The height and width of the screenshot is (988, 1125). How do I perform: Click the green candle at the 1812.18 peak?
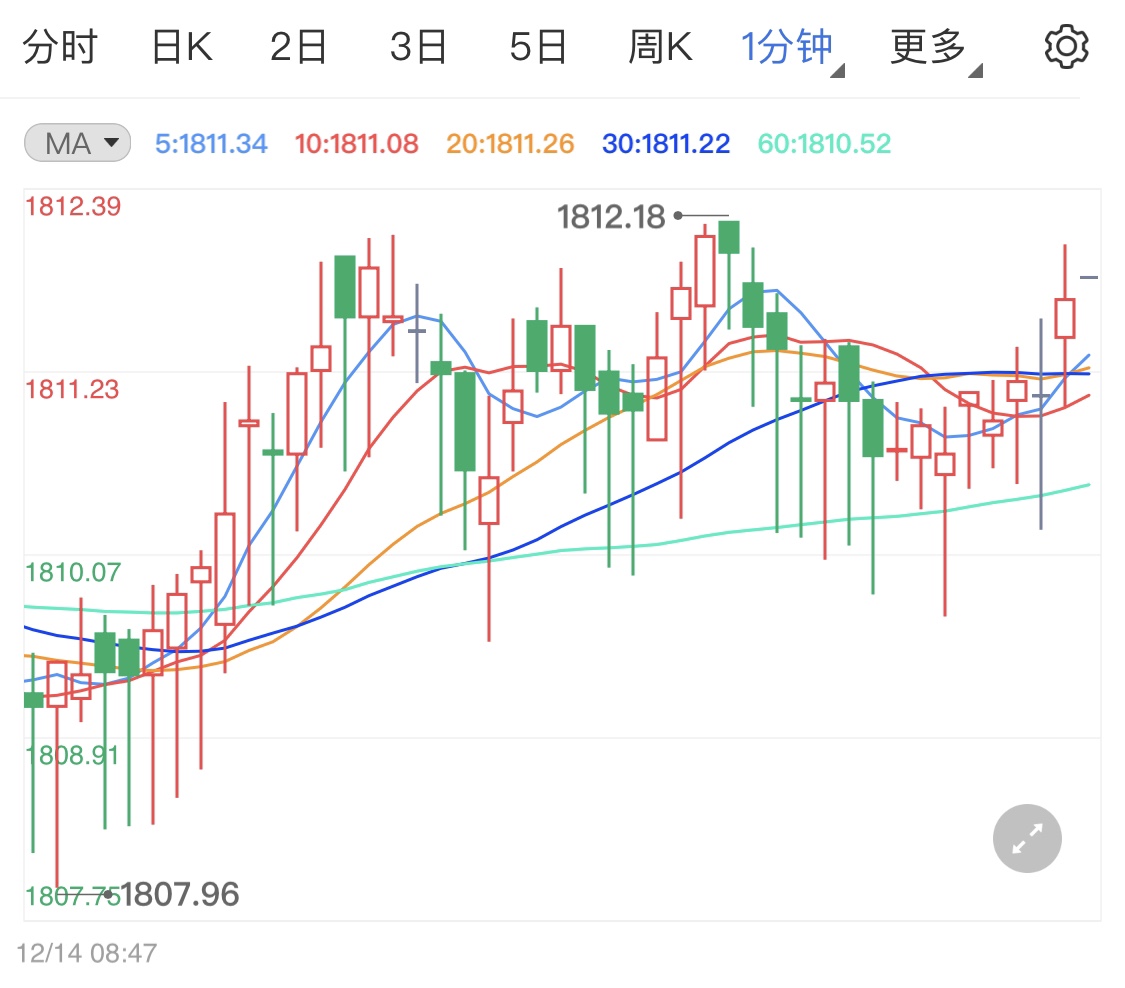(729, 237)
